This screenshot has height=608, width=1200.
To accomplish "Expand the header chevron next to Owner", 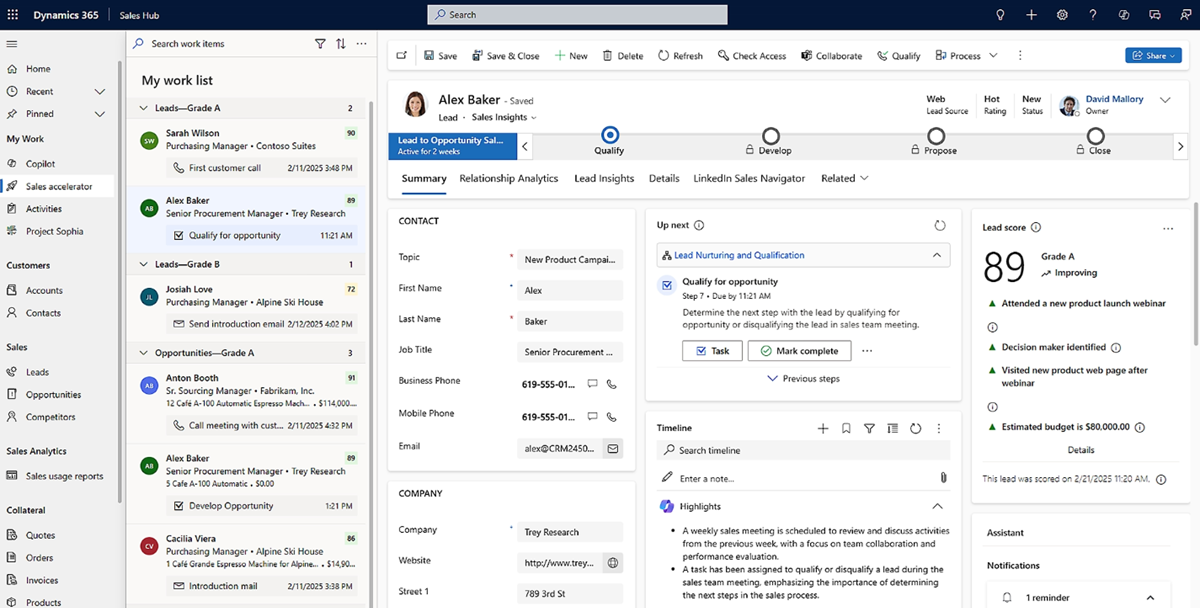I will [x=1165, y=100].
